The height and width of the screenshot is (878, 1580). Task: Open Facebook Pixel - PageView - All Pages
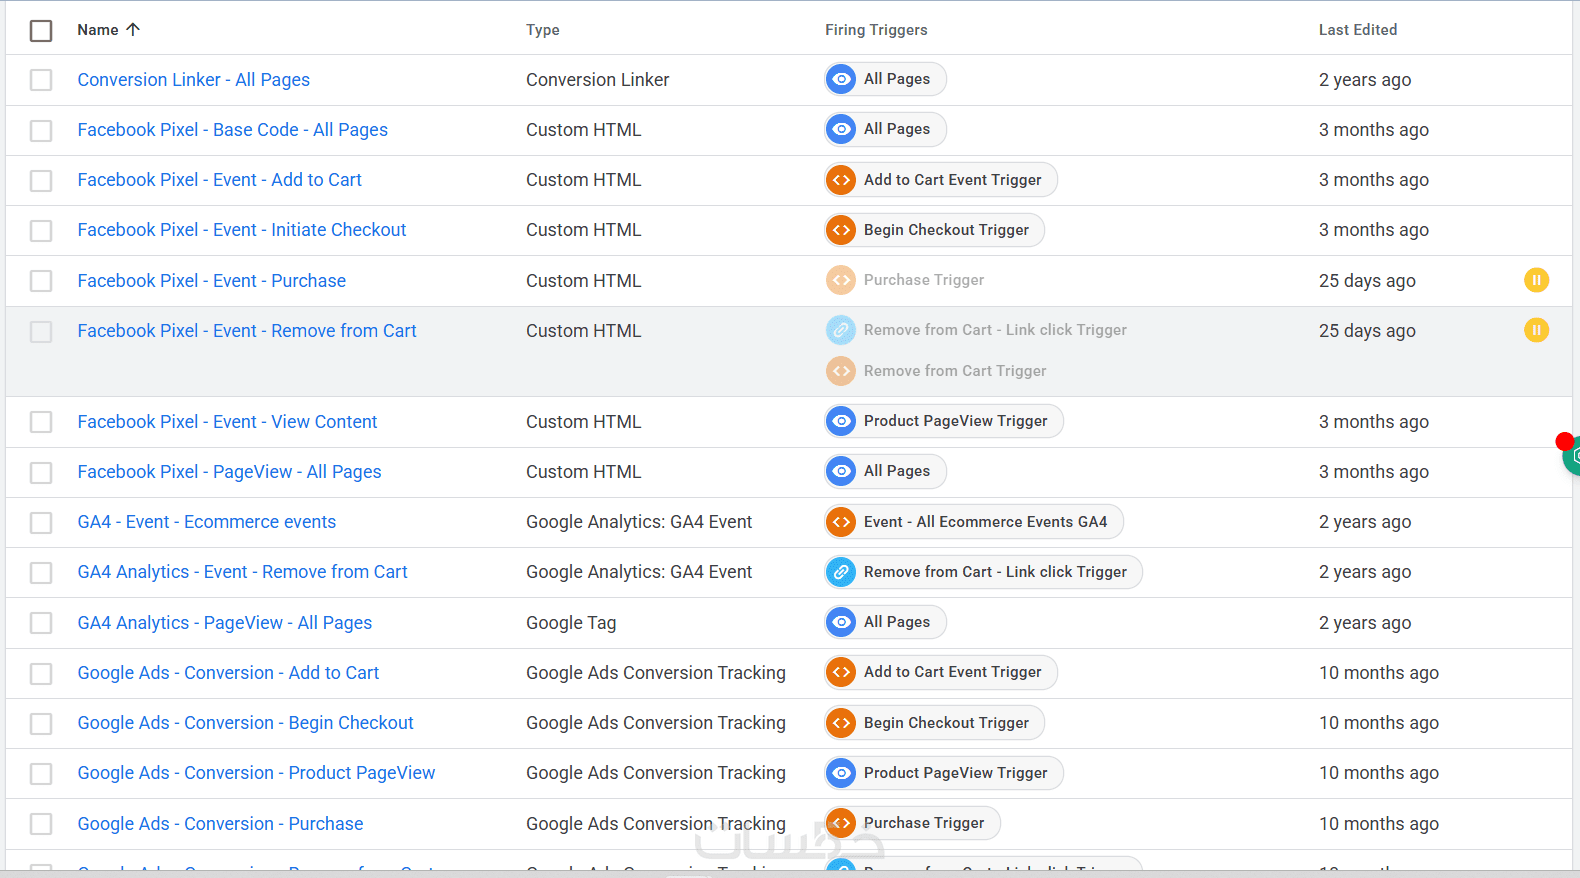[230, 472]
